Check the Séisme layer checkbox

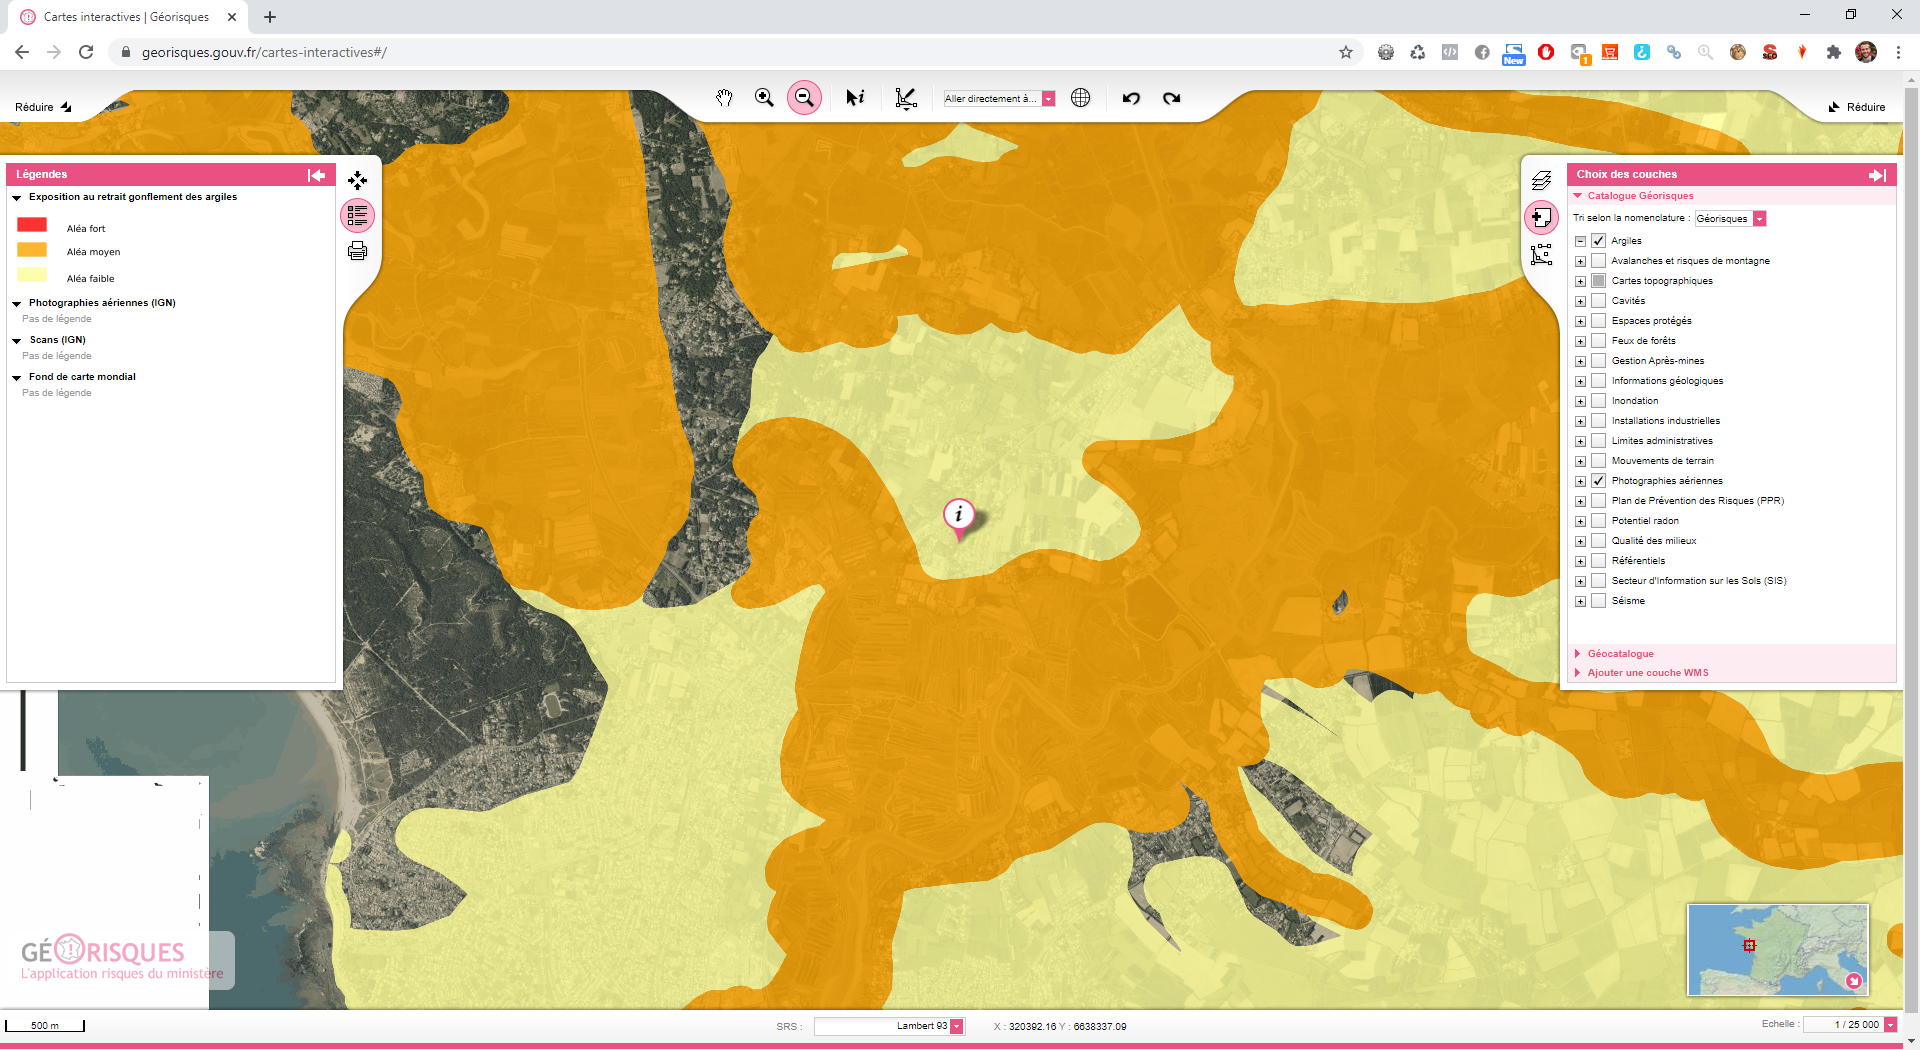click(x=1598, y=601)
